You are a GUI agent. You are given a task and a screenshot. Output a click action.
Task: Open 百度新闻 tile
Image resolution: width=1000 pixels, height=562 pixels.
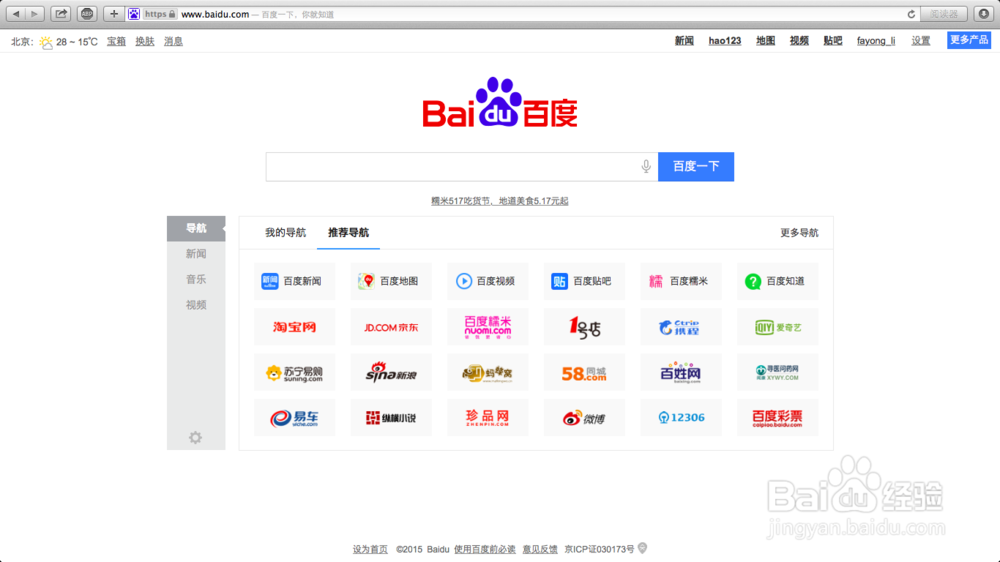pos(294,281)
